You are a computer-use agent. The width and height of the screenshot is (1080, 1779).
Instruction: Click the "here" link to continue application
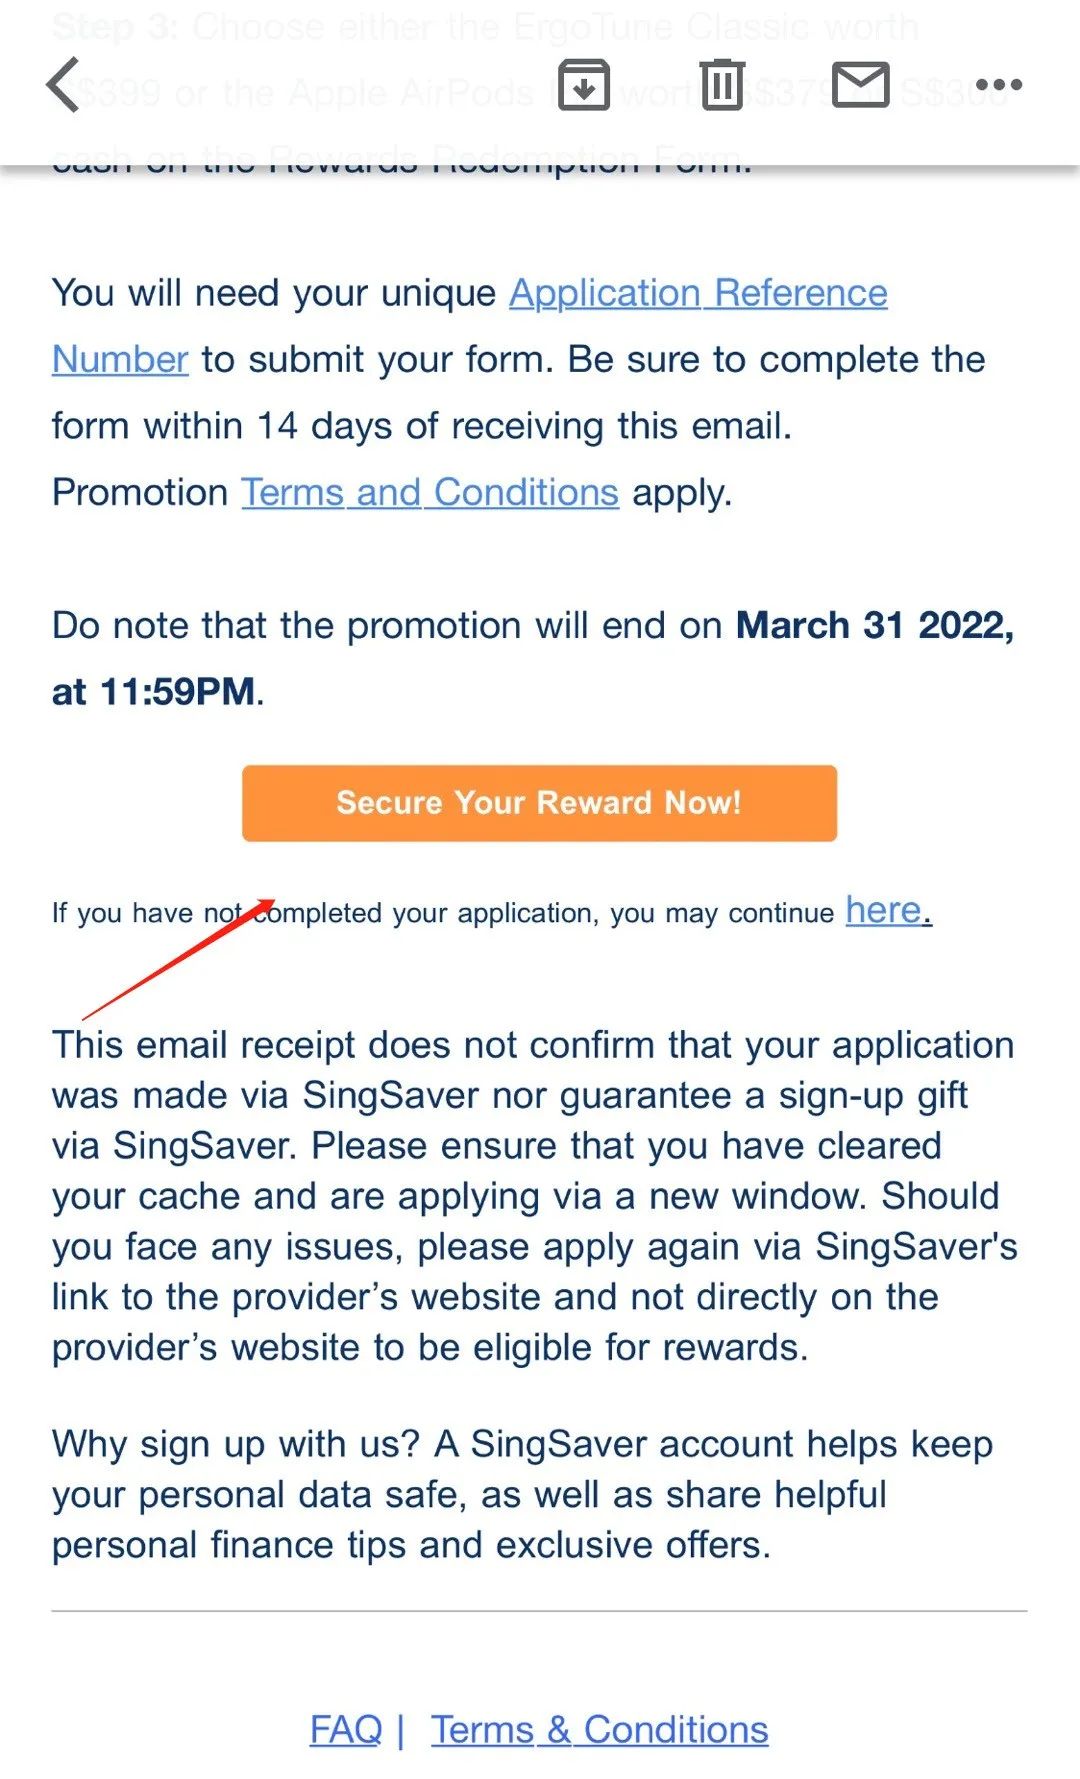click(884, 911)
